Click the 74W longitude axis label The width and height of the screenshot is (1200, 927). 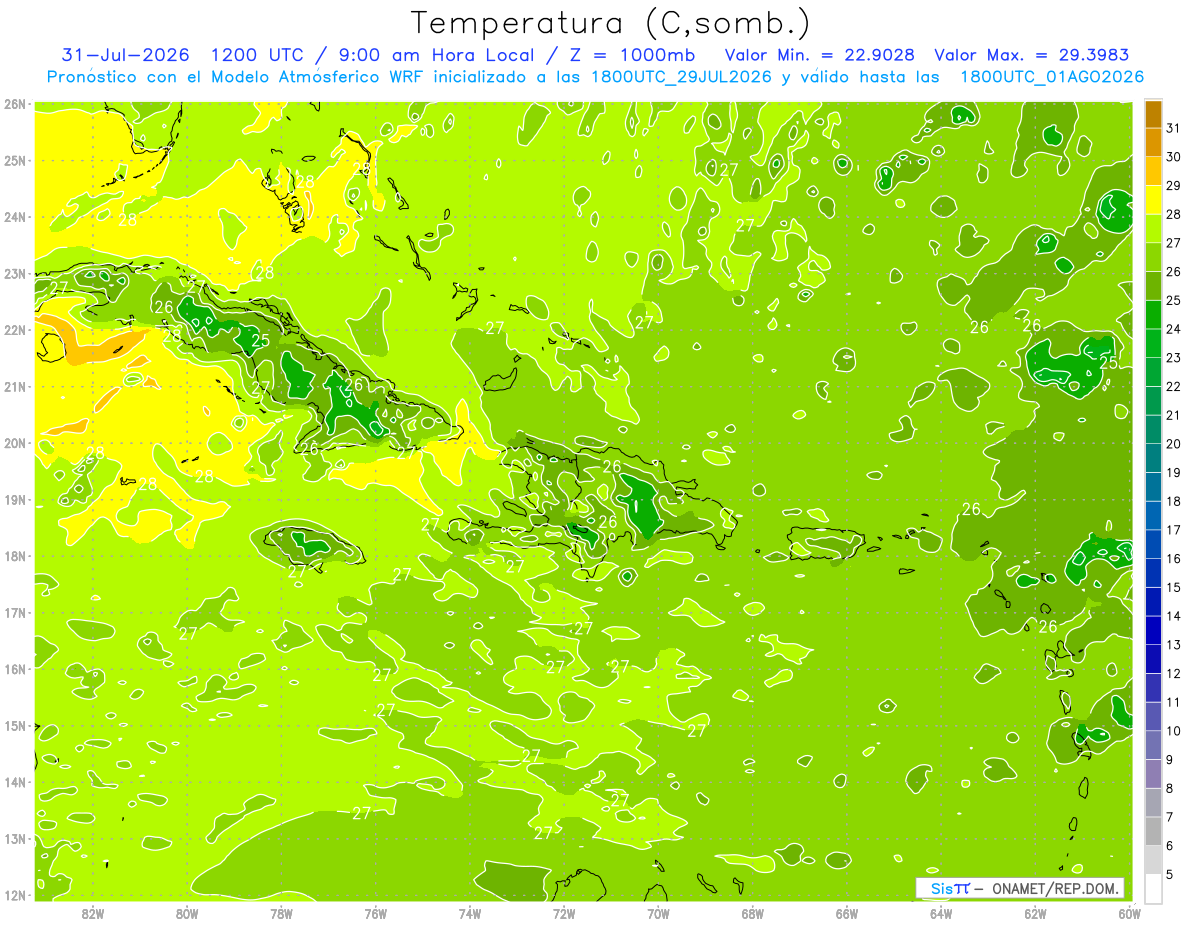pyautogui.click(x=470, y=913)
